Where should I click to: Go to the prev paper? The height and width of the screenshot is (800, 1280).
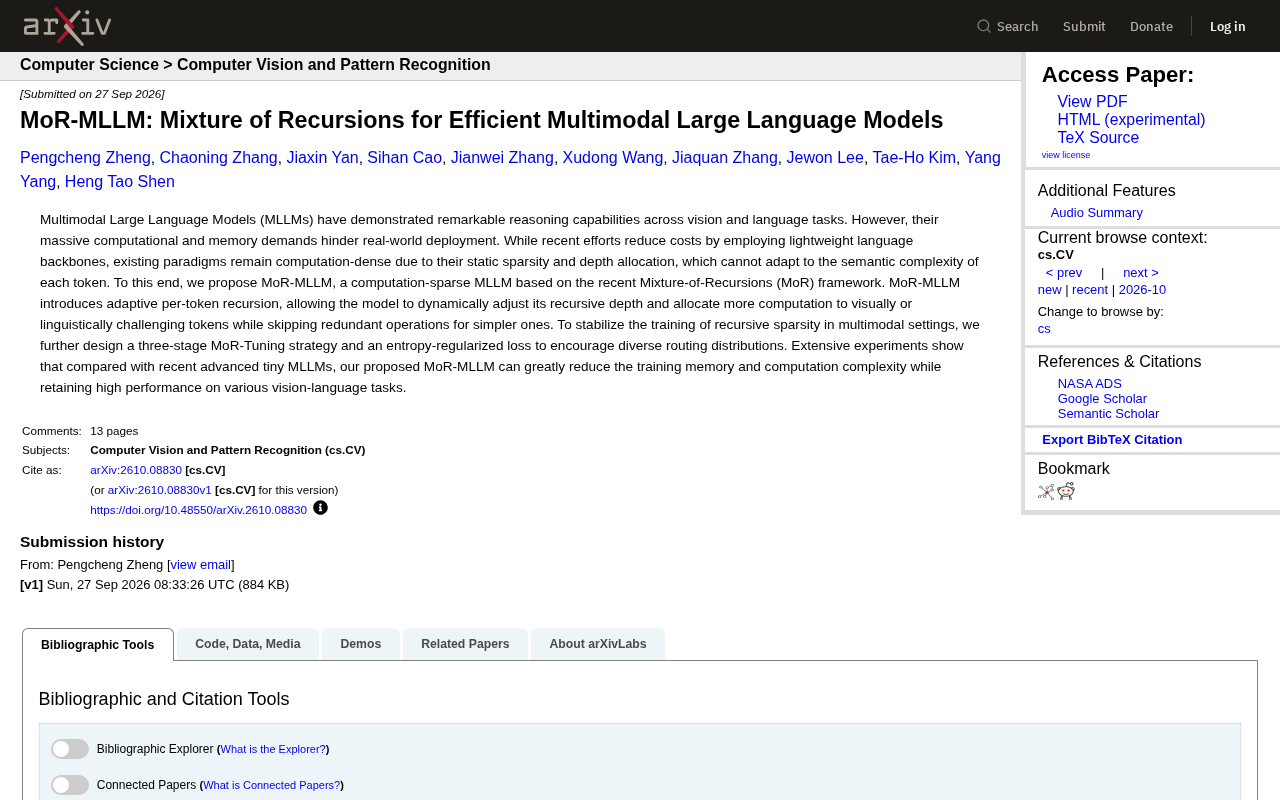click(x=1064, y=273)
